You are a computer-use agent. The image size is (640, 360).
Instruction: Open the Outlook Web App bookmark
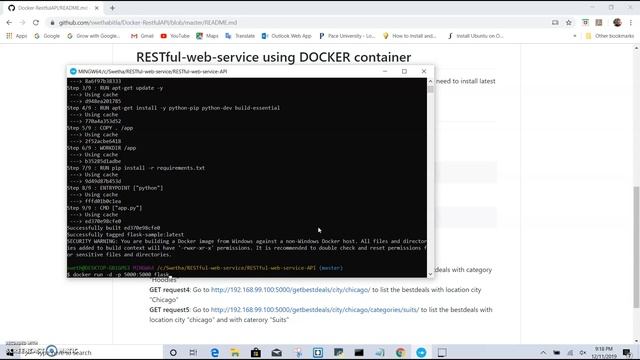pos(287,36)
